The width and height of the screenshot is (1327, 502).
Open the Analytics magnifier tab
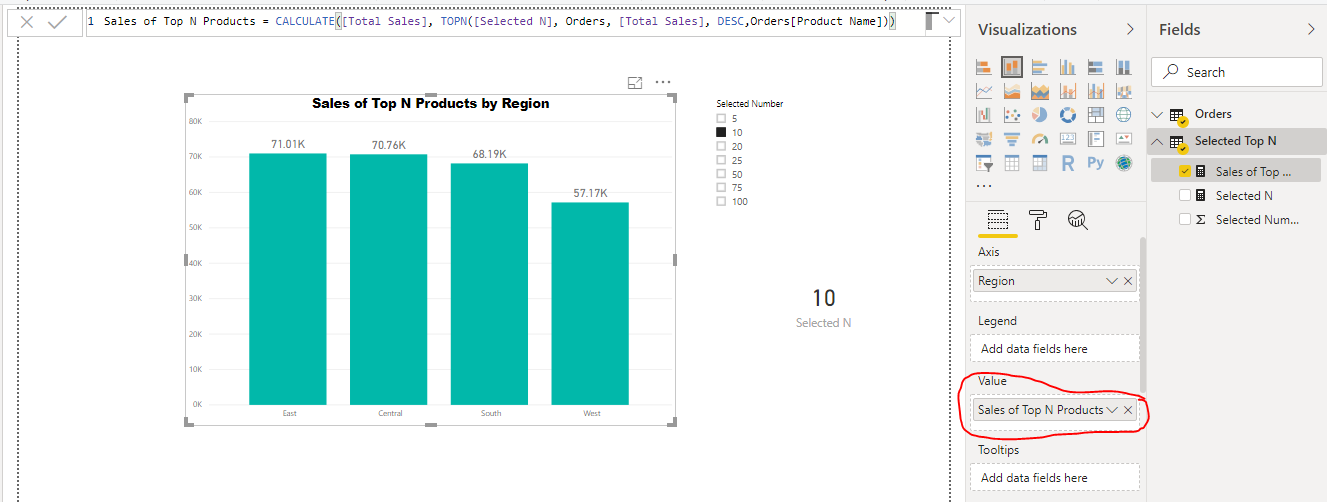pos(1077,220)
